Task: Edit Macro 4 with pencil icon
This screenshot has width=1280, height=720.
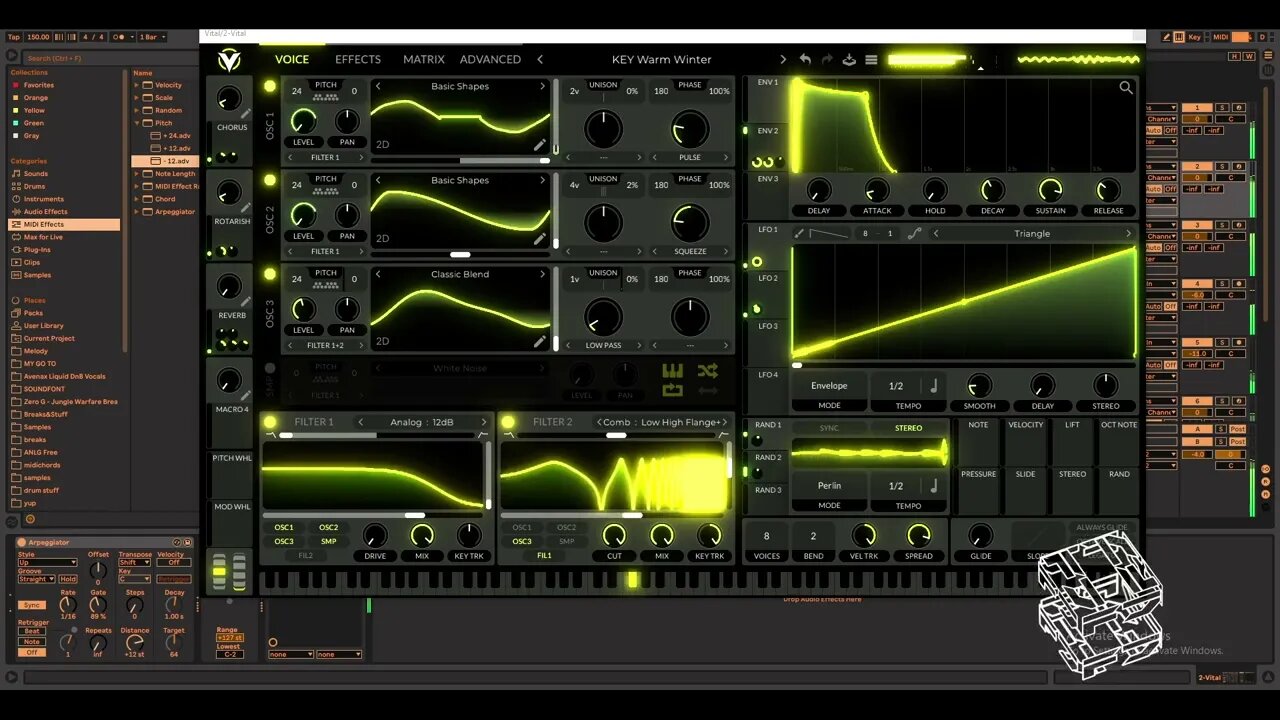Action: click(x=246, y=396)
